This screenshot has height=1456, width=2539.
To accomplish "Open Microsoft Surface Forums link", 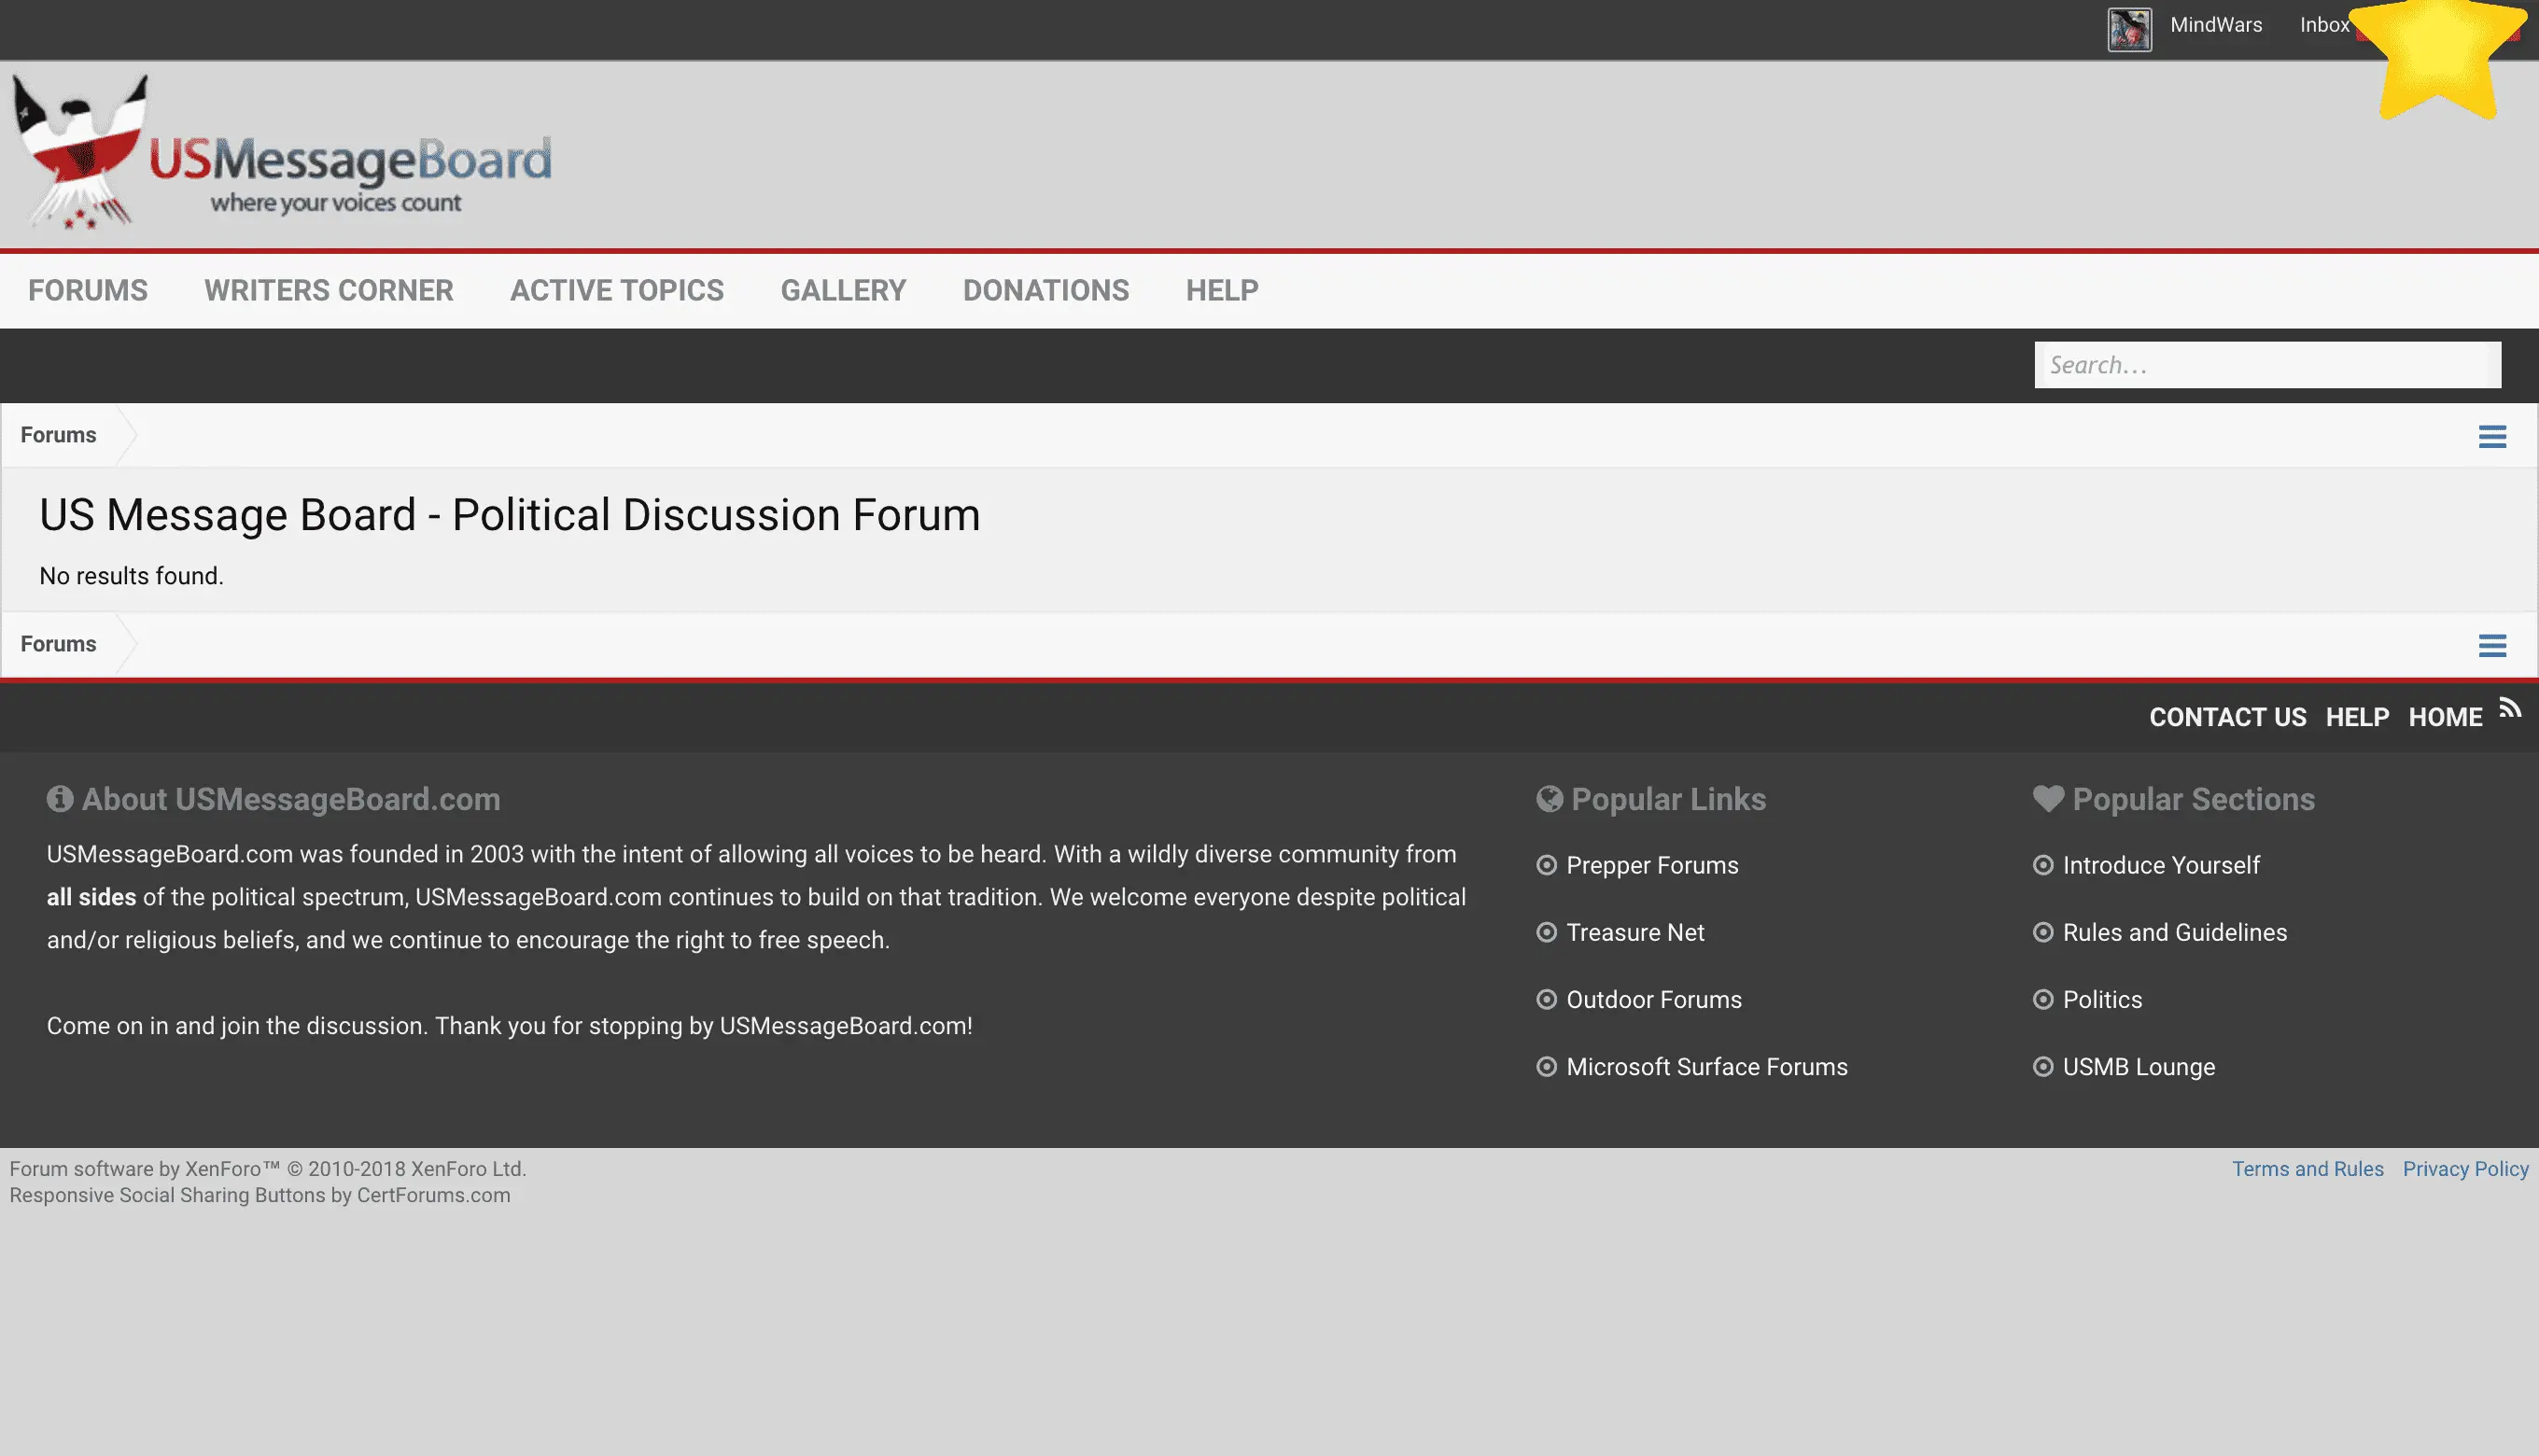I will point(1707,1066).
